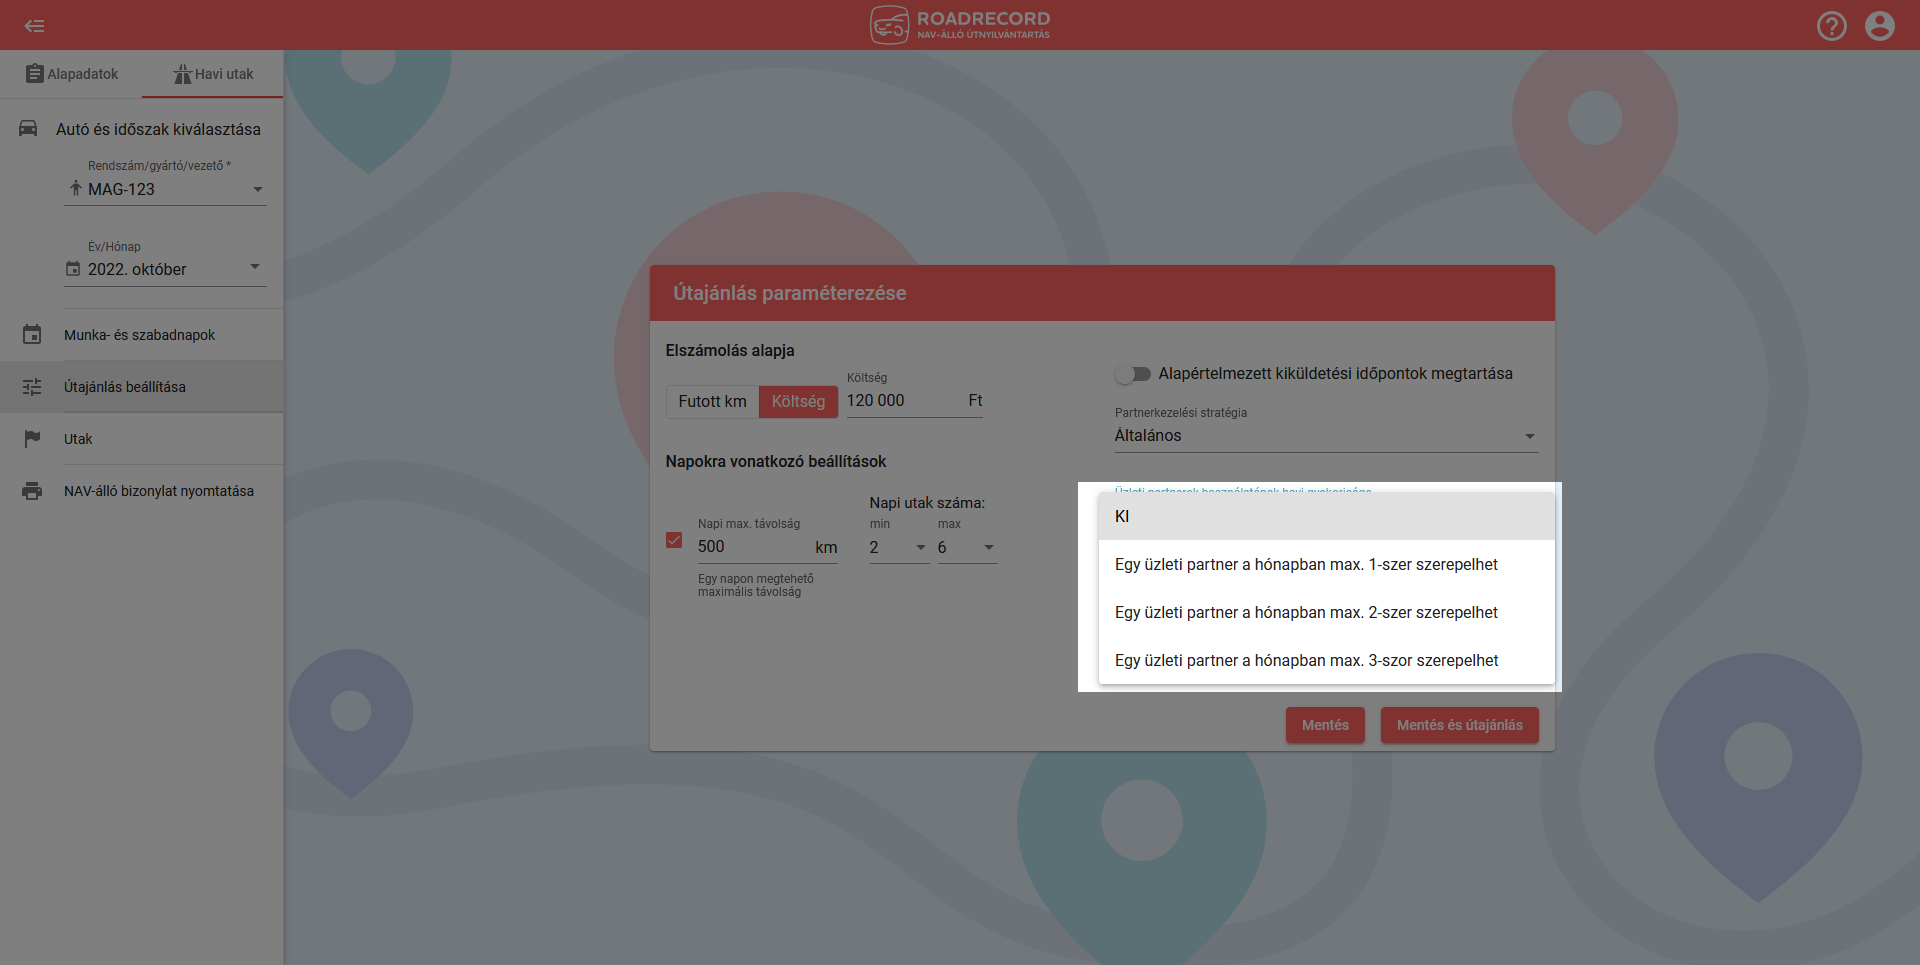Viewport: 1920px width, 965px height.
Task: Expand the MAG-123 vehicle dropdown
Action: [165, 189]
